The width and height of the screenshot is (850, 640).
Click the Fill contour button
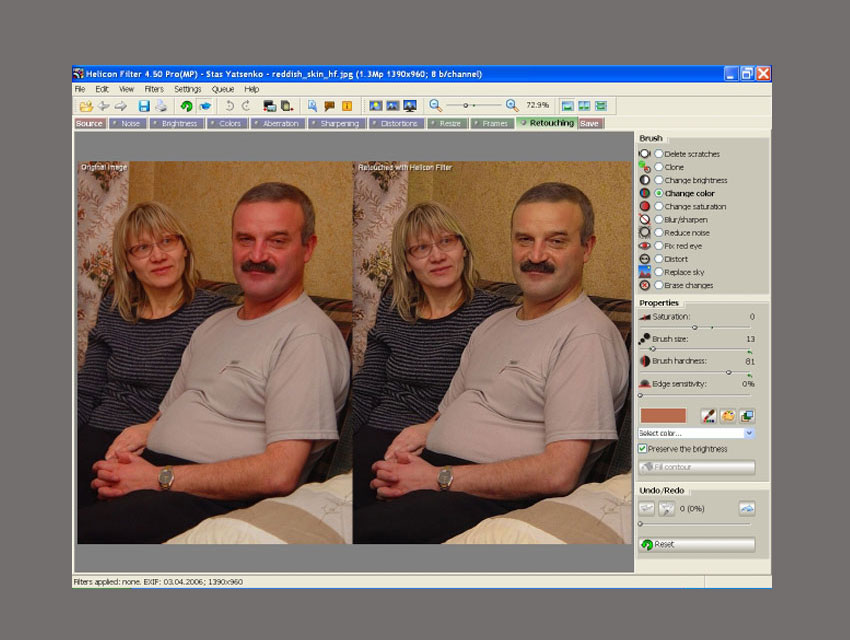(x=697, y=467)
